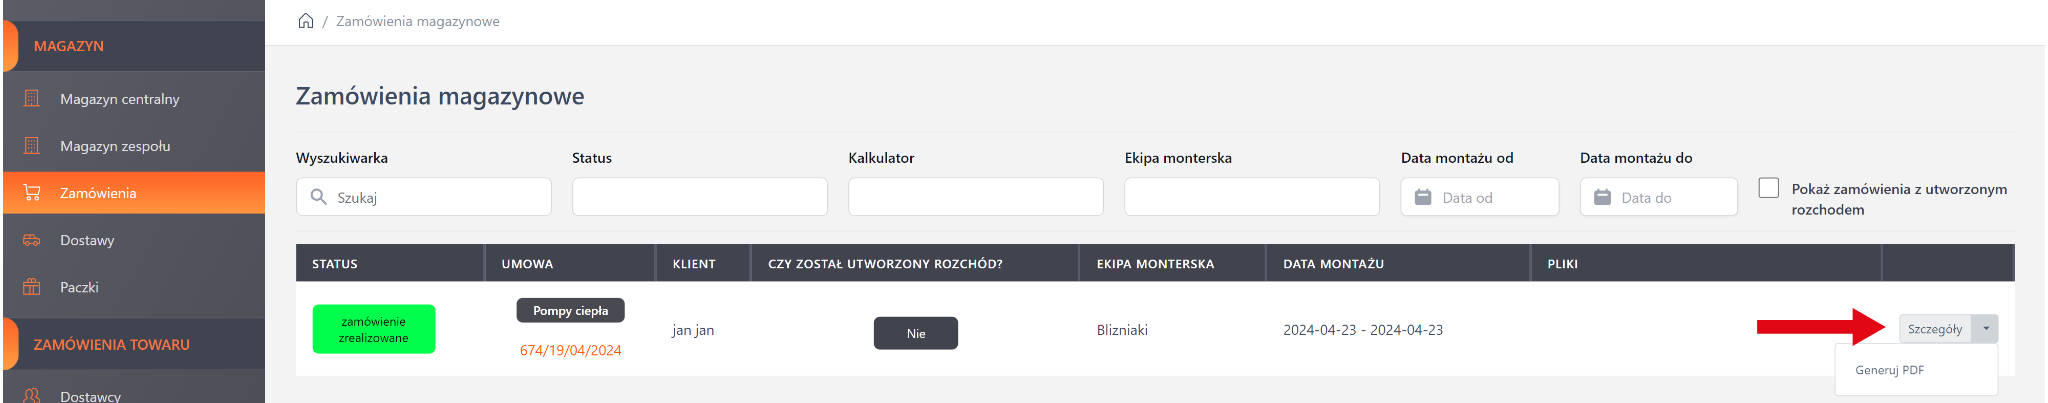Click the calendar icon in Data od
Image resolution: width=2048 pixels, height=403 pixels.
coord(1423,197)
